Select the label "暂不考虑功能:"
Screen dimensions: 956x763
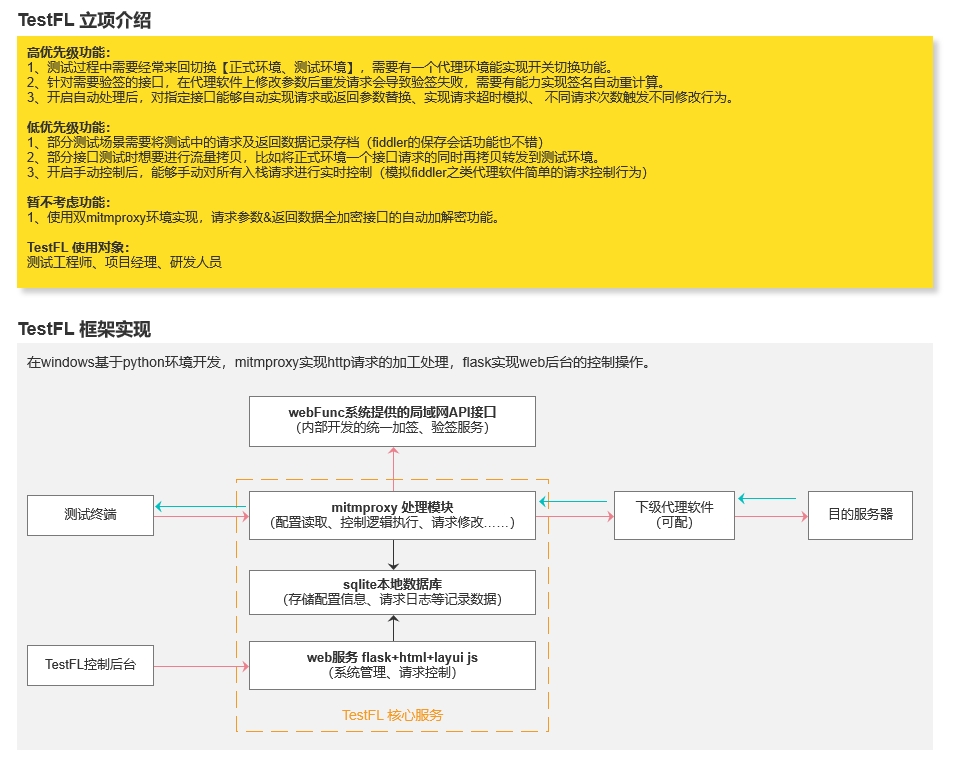click(x=68, y=202)
